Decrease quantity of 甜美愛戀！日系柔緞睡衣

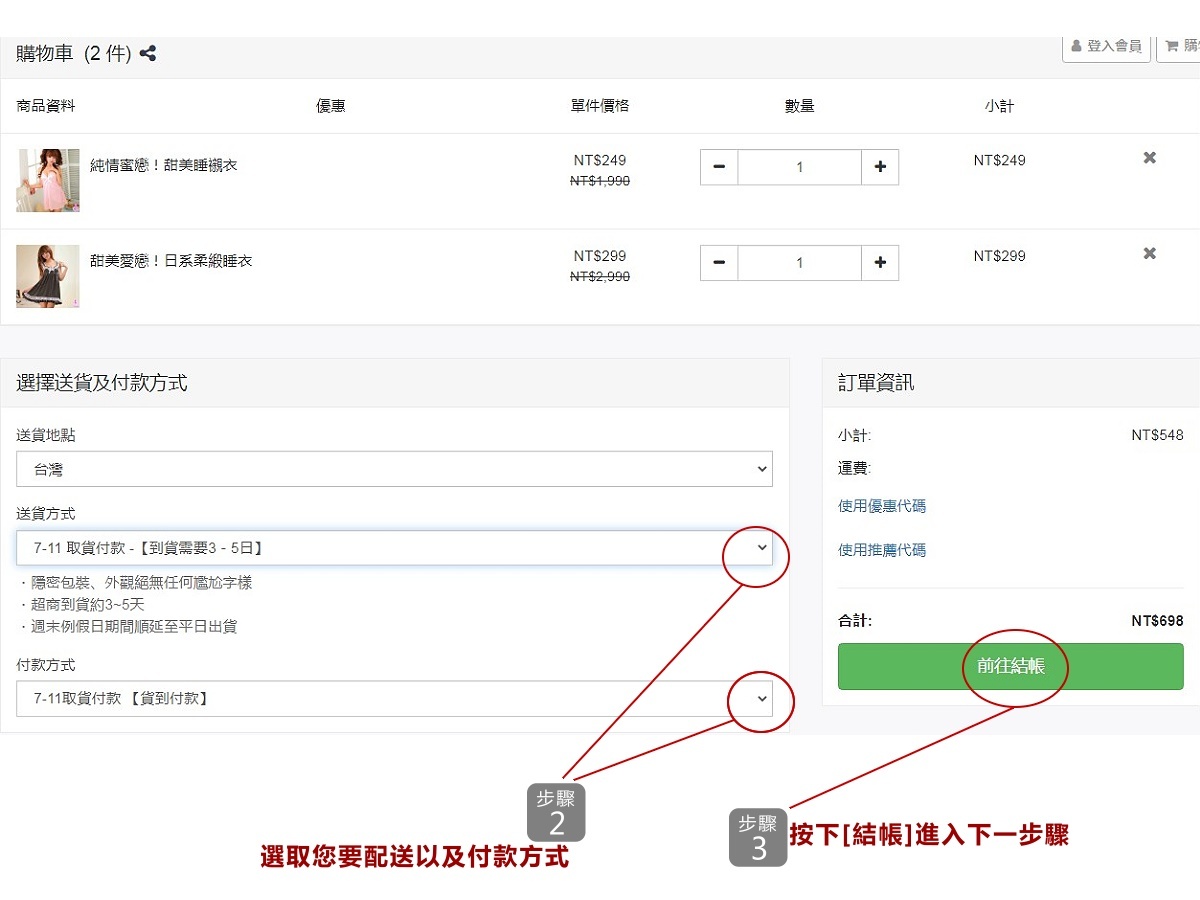coord(719,263)
